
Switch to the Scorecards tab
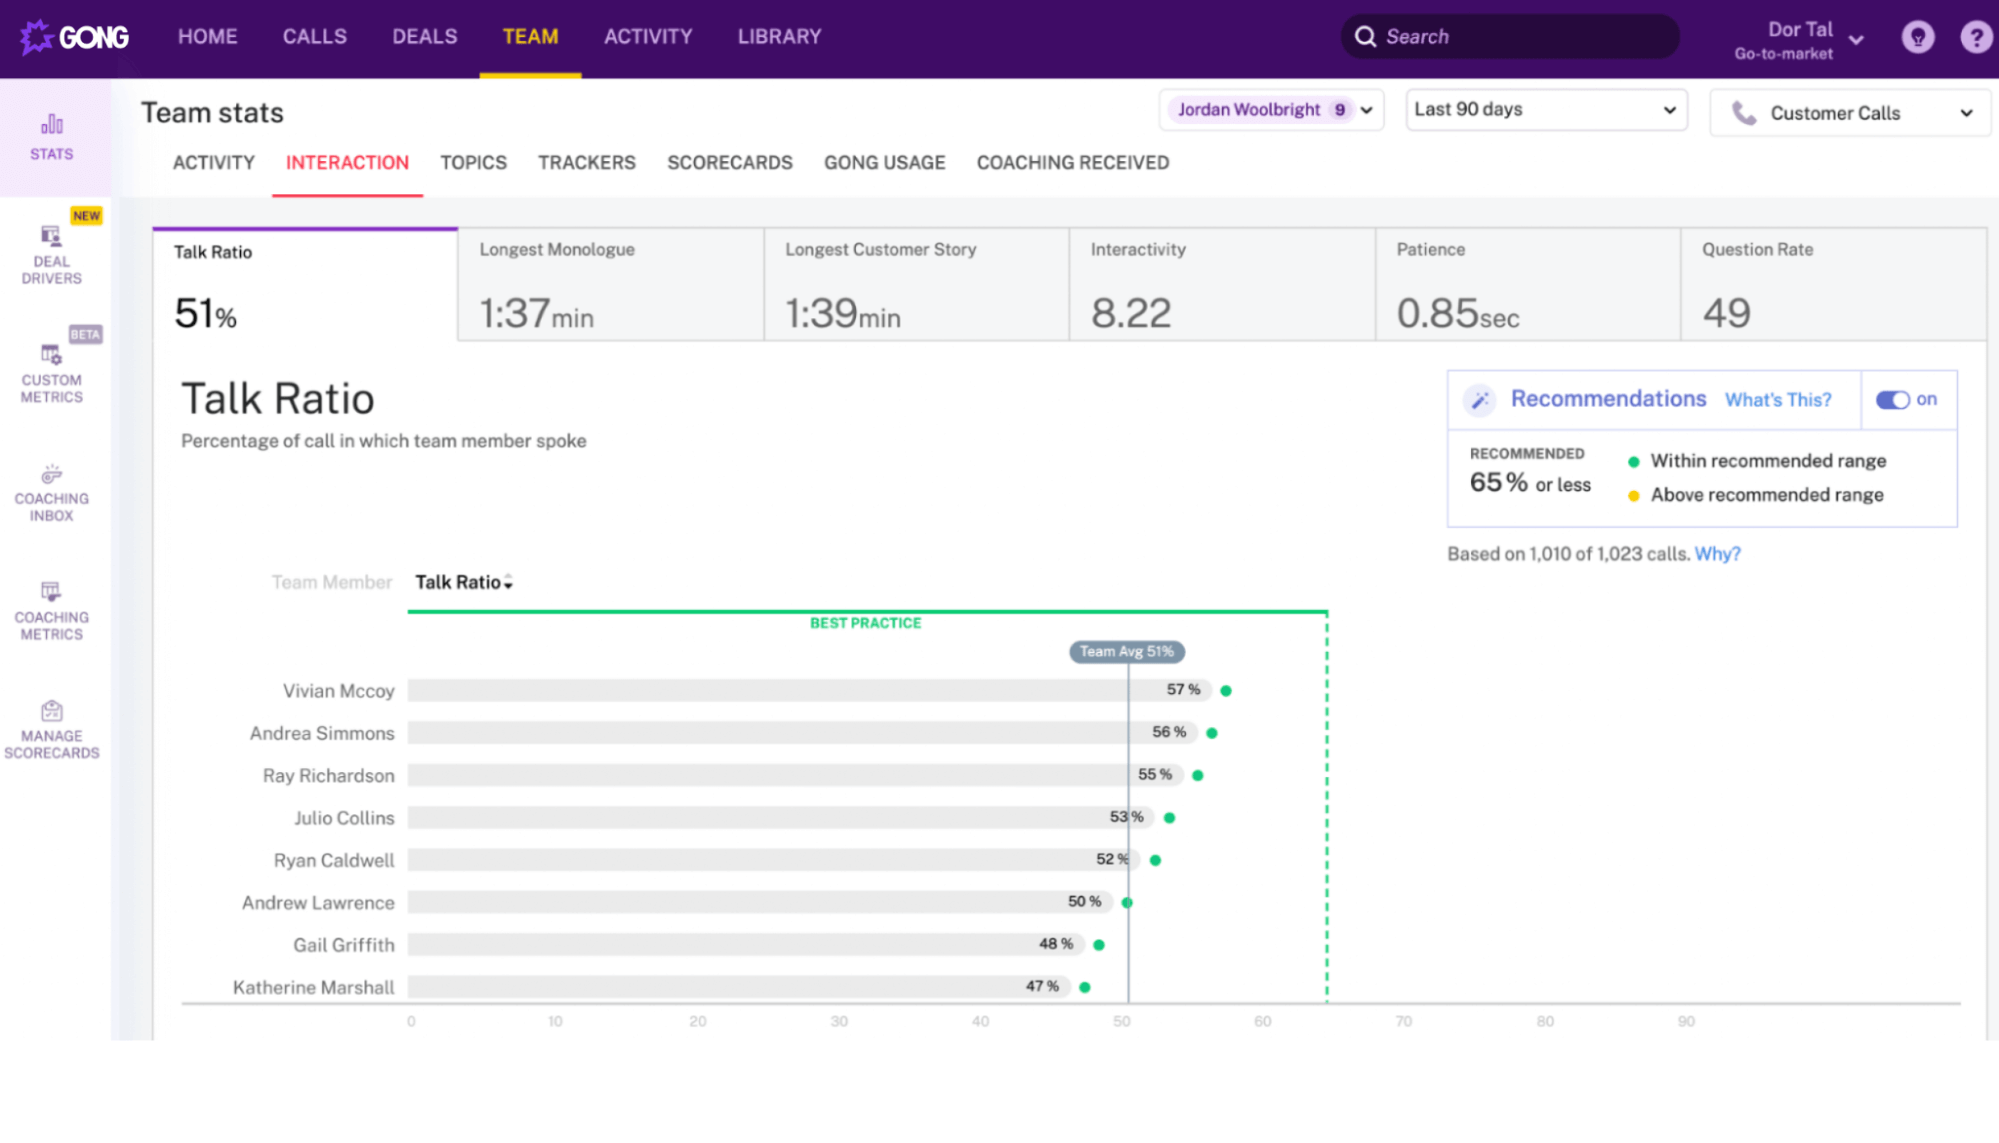click(729, 162)
